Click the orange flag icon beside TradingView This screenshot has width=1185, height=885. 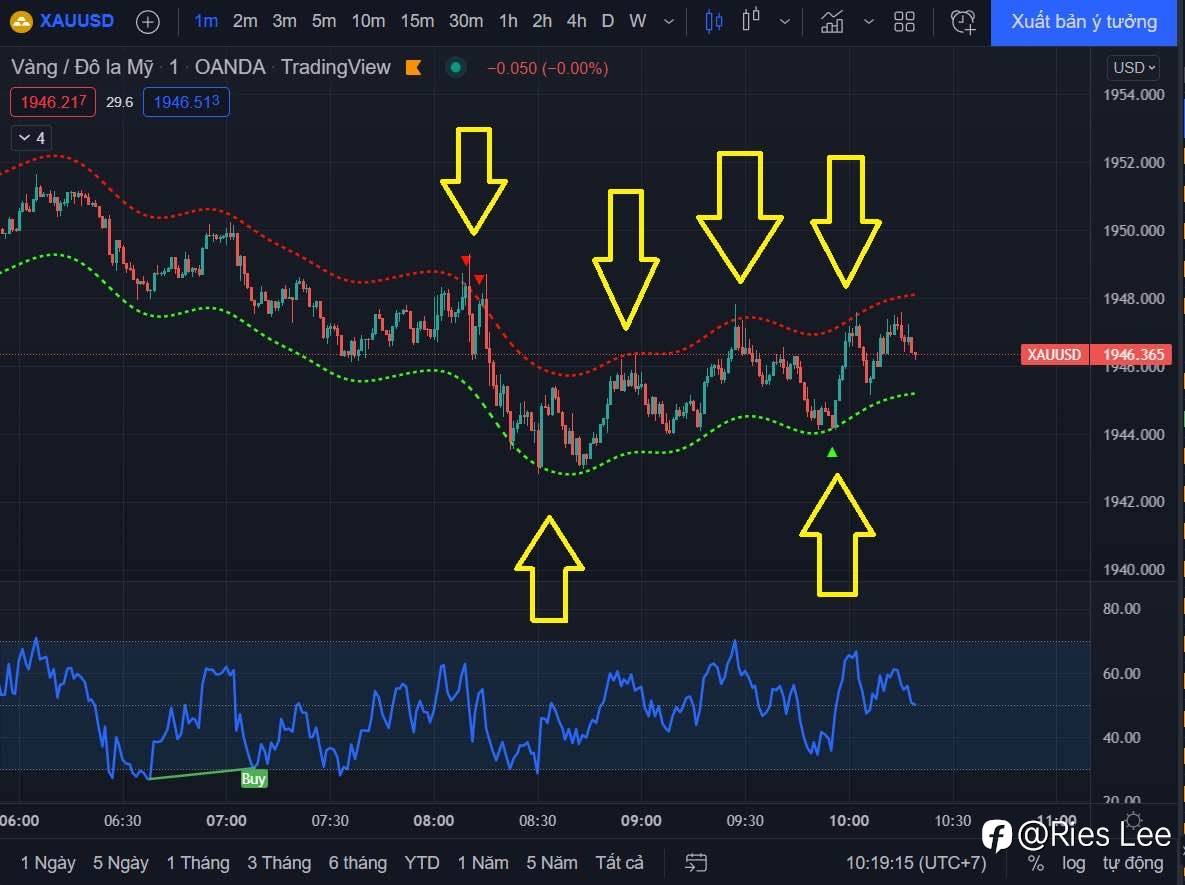coord(413,68)
